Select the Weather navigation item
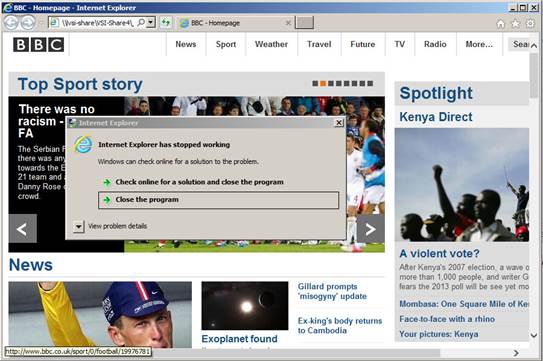Viewport: 543px width, 361px height. [x=272, y=44]
